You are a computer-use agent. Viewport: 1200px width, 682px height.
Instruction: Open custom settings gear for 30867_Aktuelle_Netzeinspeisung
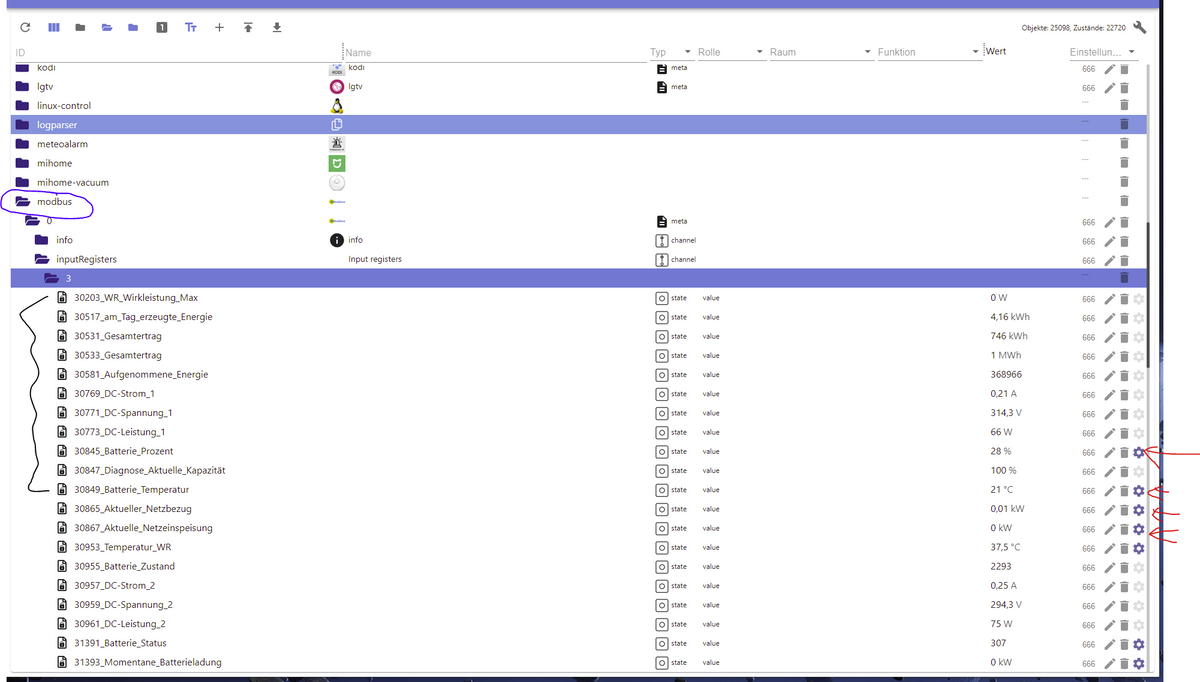1138,529
